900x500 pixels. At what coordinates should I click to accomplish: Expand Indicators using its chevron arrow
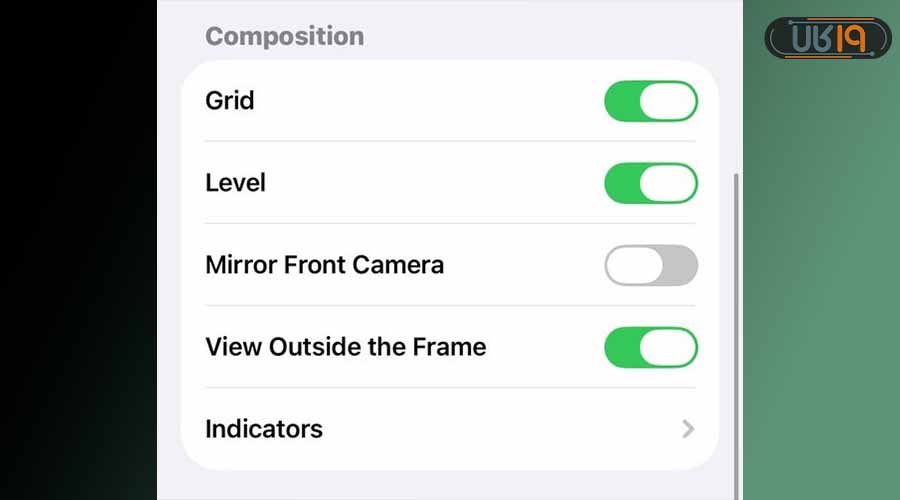tap(688, 429)
